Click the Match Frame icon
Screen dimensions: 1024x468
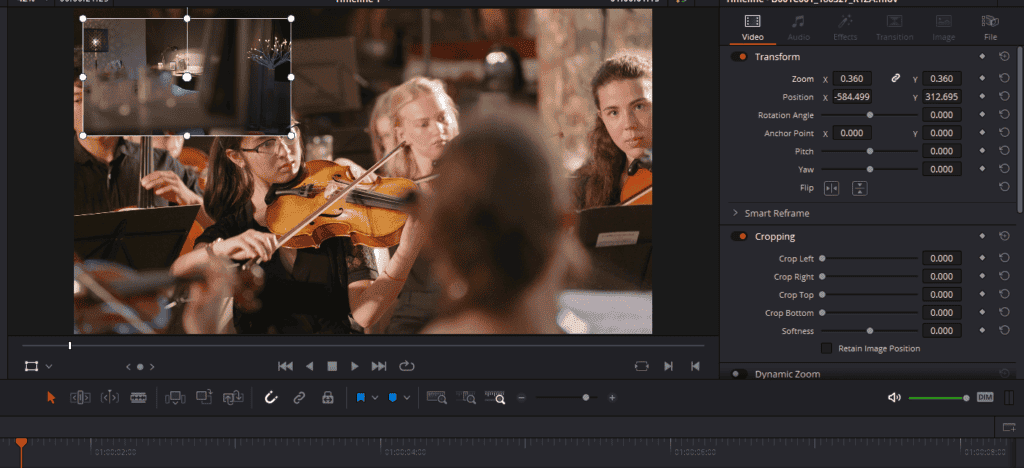pyautogui.click(x=642, y=366)
